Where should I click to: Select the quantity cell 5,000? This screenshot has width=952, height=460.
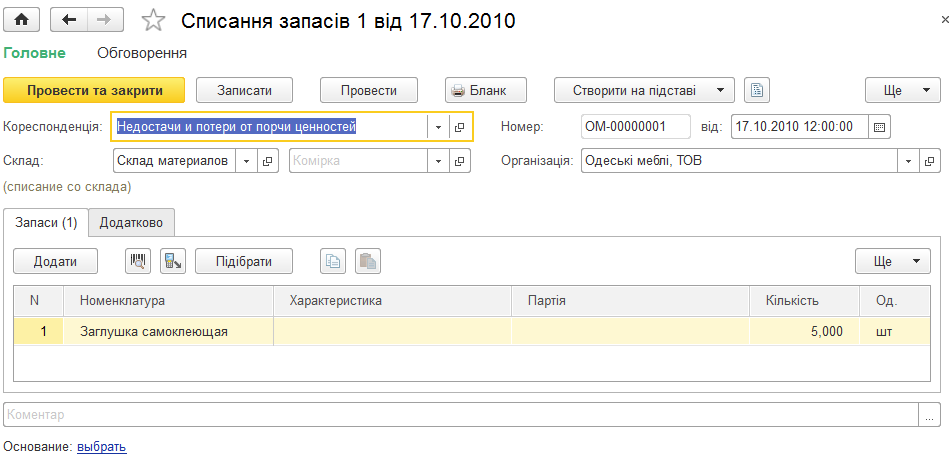(804, 331)
